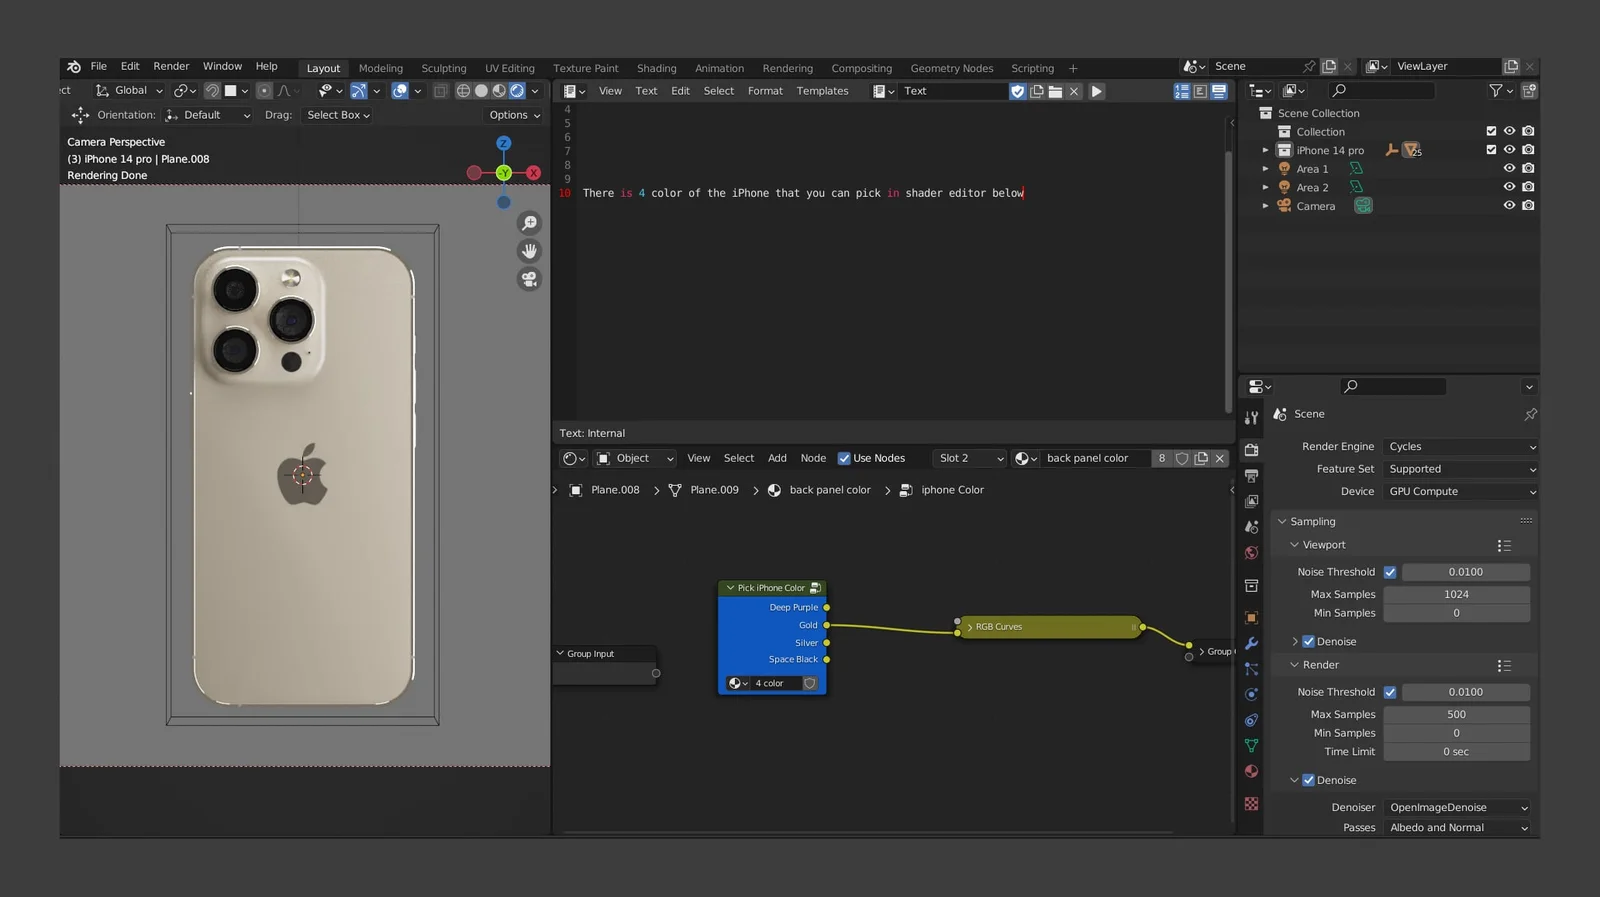The height and width of the screenshot is (897, 1600).
Task: Open the Render Engine Cycles dropdown
Action: point(1460,447)
